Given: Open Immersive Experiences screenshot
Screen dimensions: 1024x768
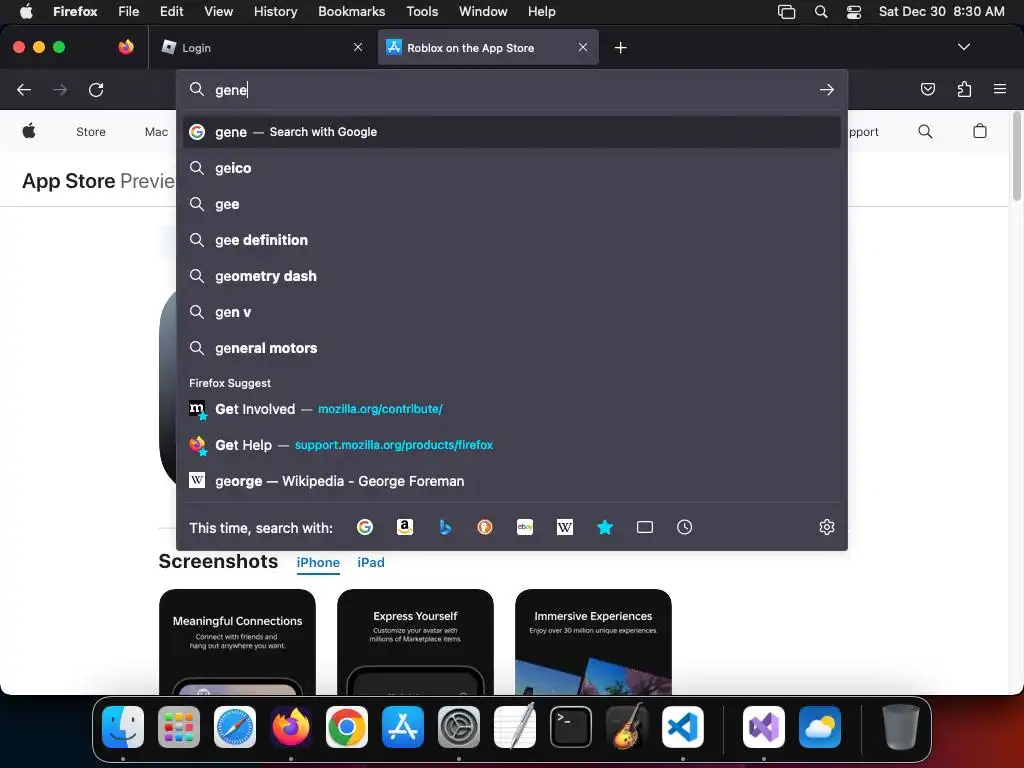Looking at the screenshot, I should [x=593, y=641].
